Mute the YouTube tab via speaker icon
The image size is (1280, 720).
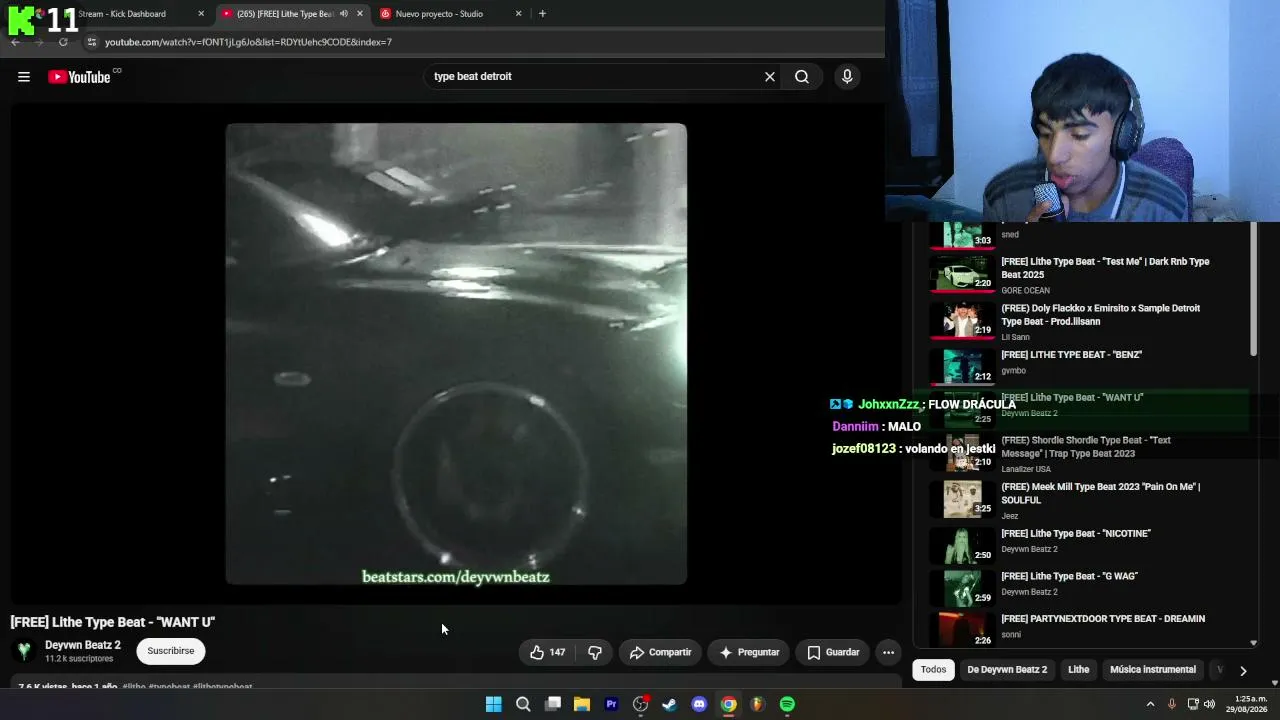click(343, 14)
